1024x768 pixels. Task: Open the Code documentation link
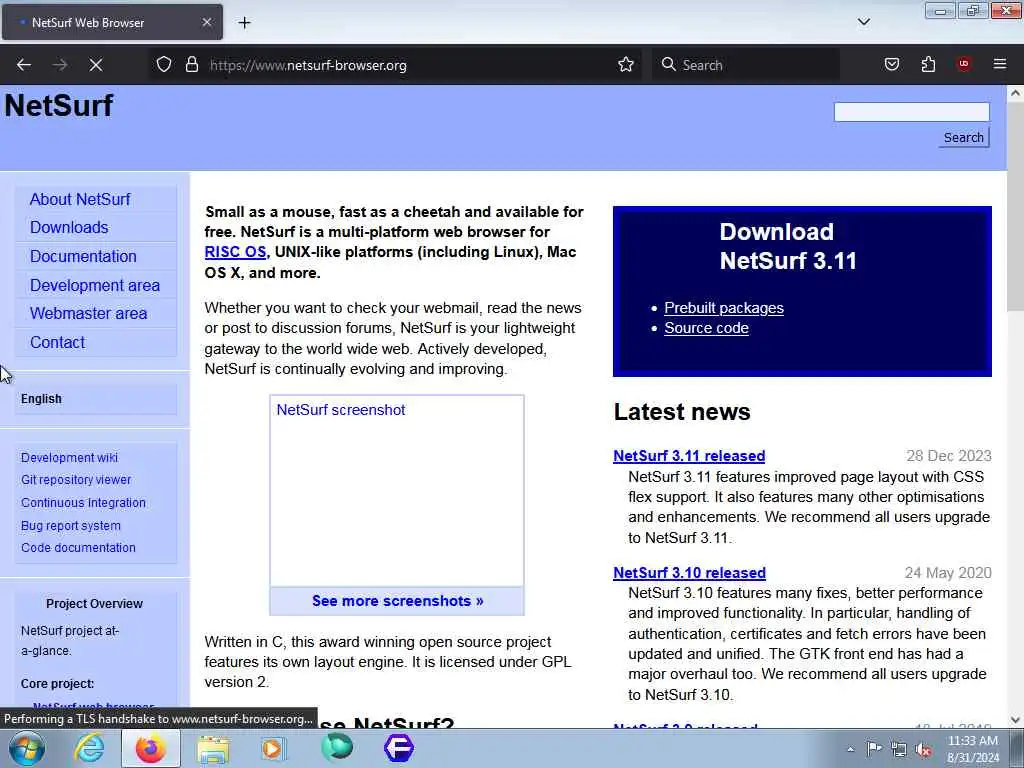[78, 548]
